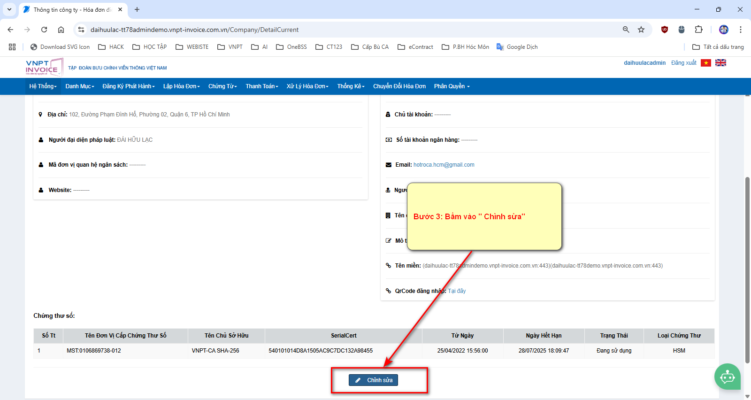The height and width of the screenshot is (400, 751).
Task: Open the QrCode Tại đây link
Action: tap(457, 291)
